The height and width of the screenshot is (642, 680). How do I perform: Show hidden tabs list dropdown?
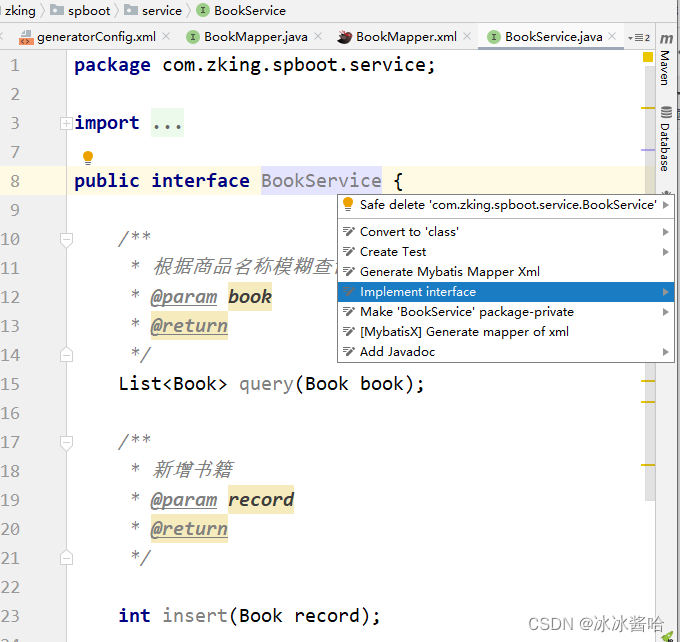pyautogui.click(x=639, y=38)
